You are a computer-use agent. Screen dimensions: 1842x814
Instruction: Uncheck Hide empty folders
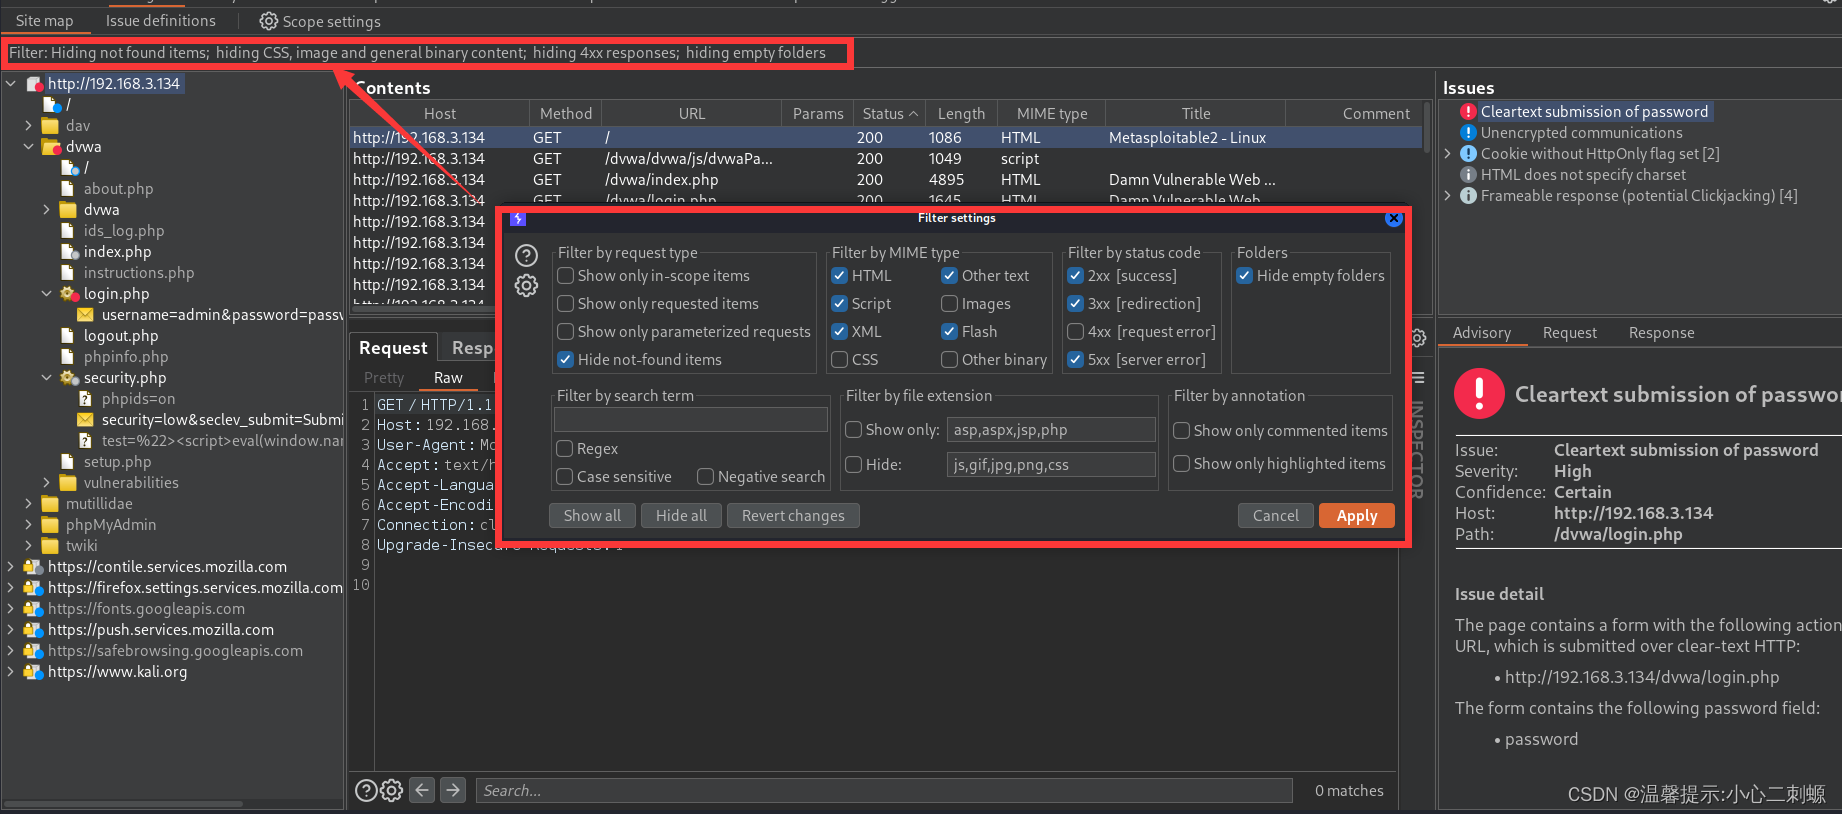[1245, 276]
